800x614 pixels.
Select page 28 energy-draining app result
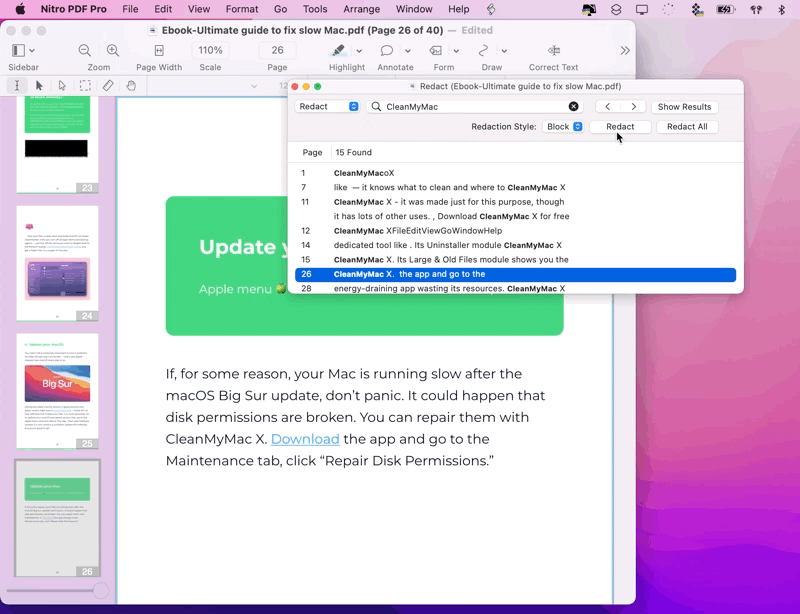515,288
